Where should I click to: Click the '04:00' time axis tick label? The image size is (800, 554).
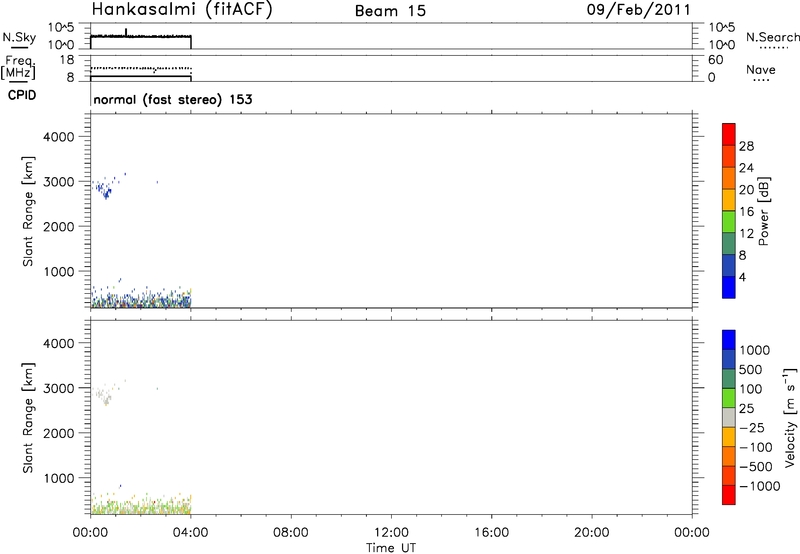(191, 533)
